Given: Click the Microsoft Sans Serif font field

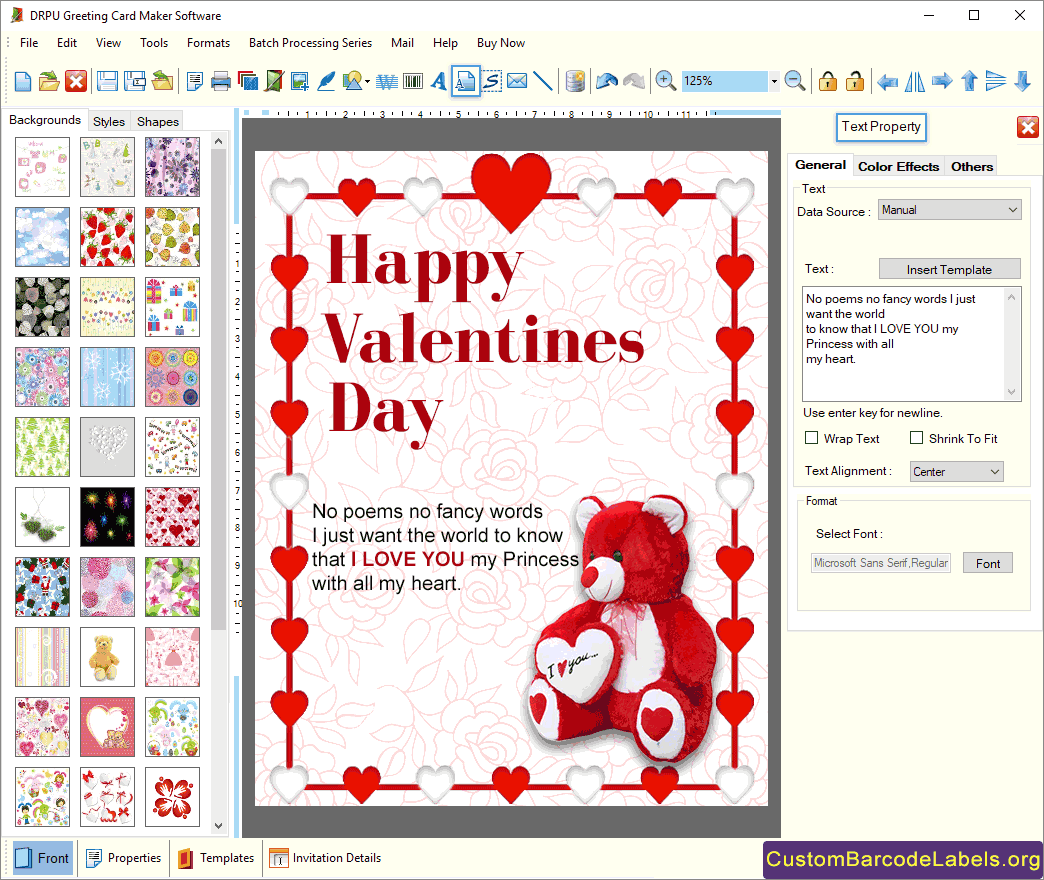Looking at the screenshot, I should coord(880,563).
